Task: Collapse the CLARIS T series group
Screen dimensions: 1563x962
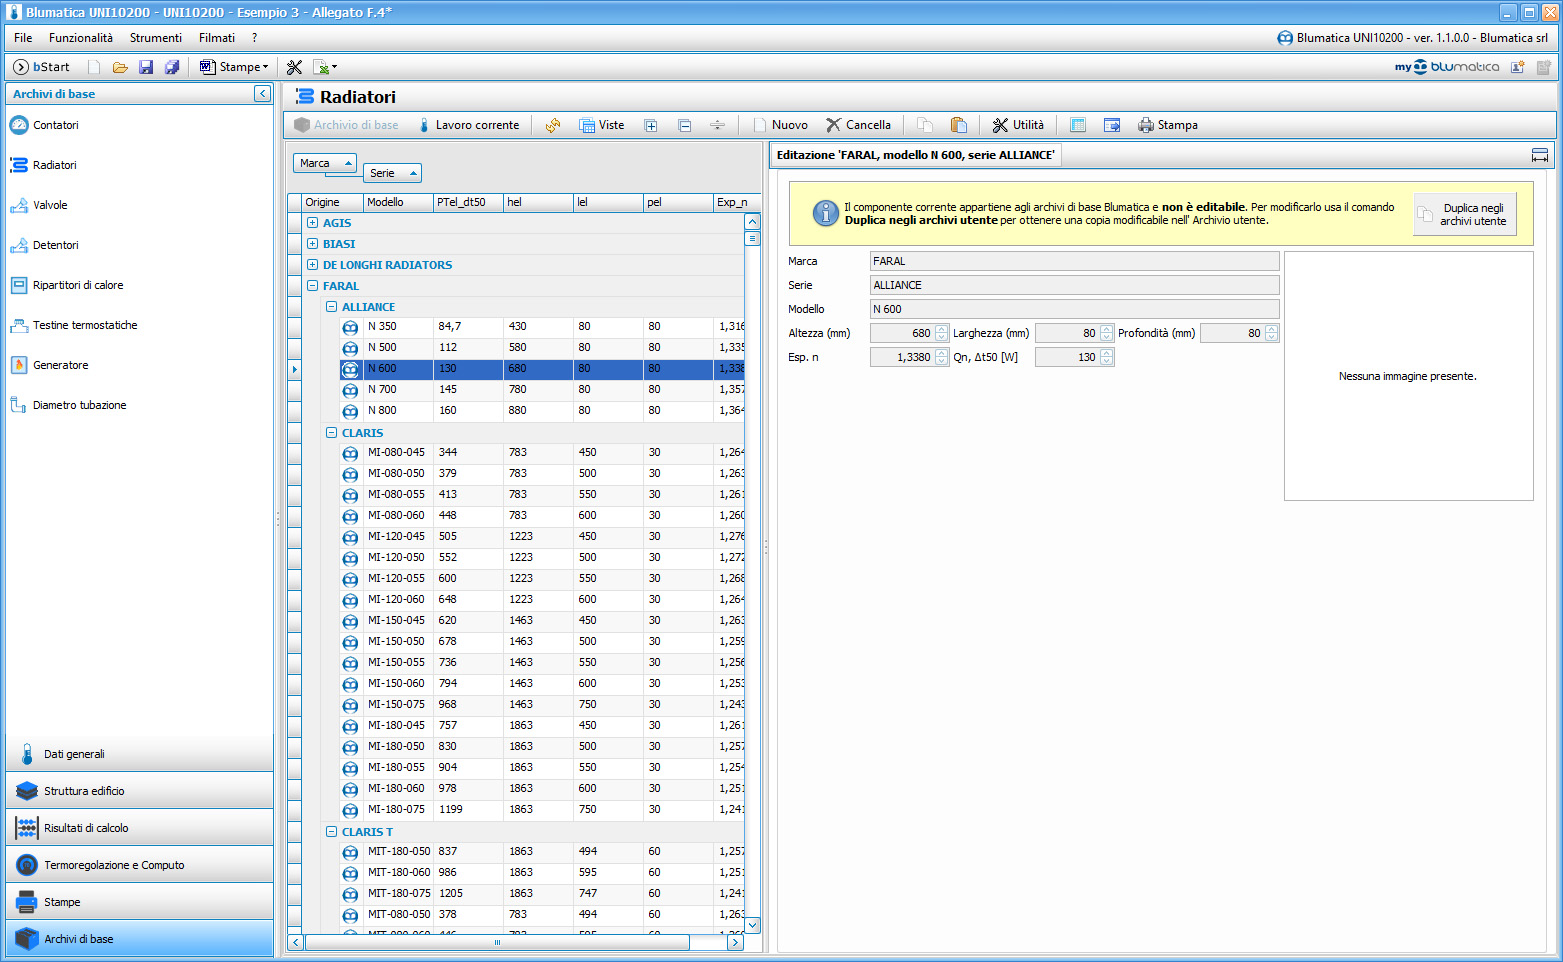Action: tap(332, 832)
